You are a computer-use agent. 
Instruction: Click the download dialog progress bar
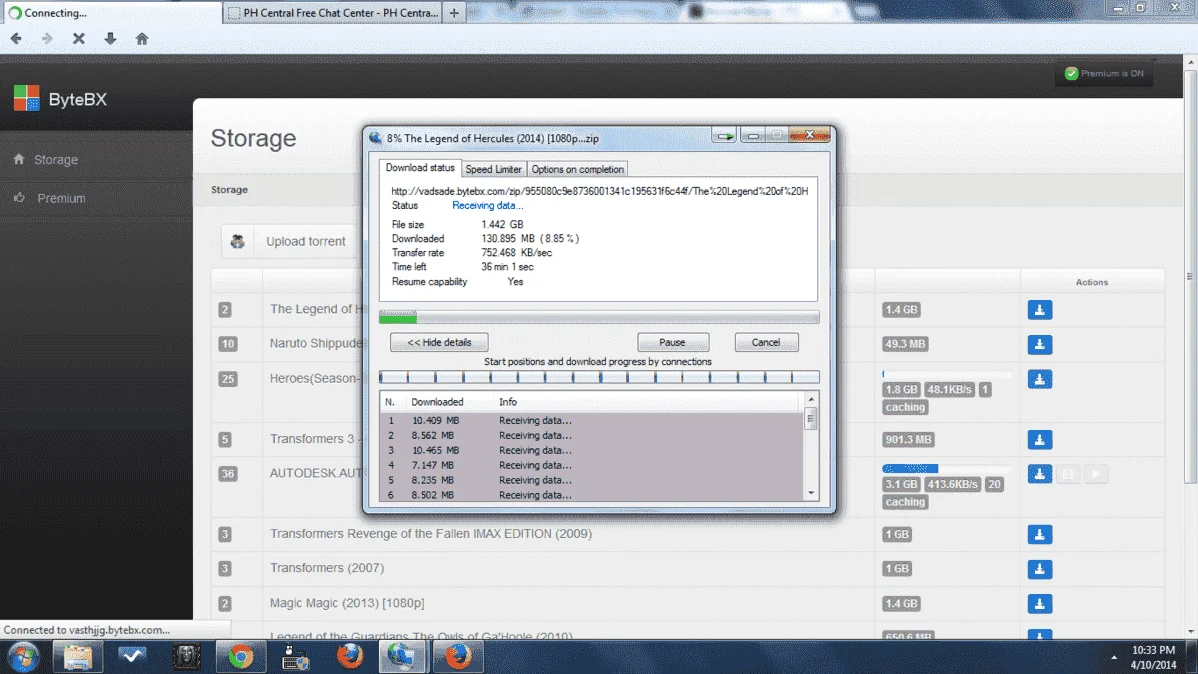click(x=599, y=317)
